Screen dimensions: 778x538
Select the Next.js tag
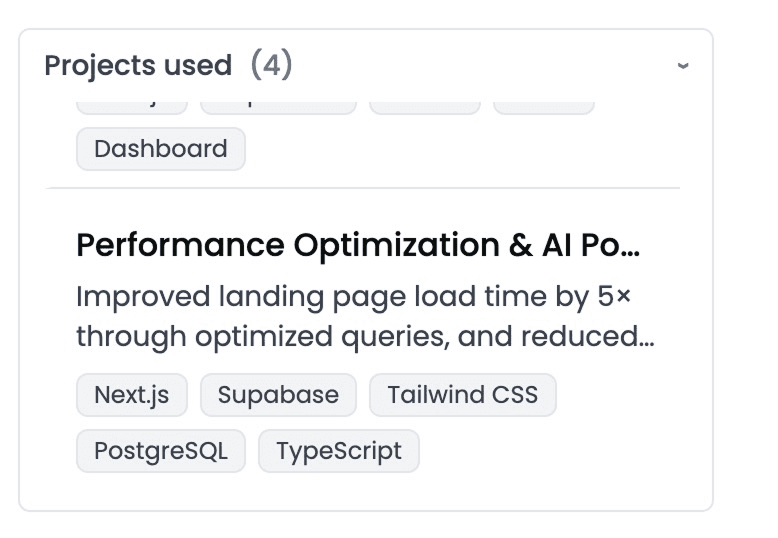click(132, 395)
